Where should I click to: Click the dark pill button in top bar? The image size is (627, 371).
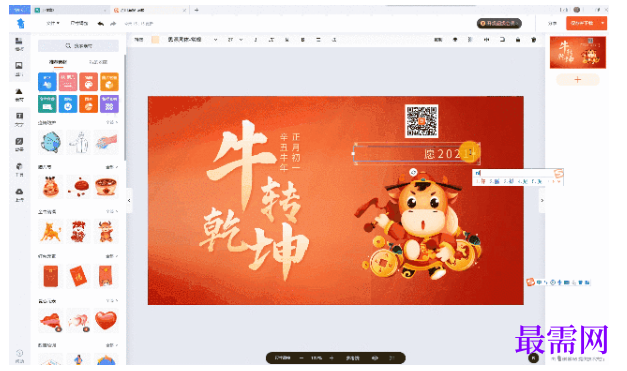click(x=499, y=23)
